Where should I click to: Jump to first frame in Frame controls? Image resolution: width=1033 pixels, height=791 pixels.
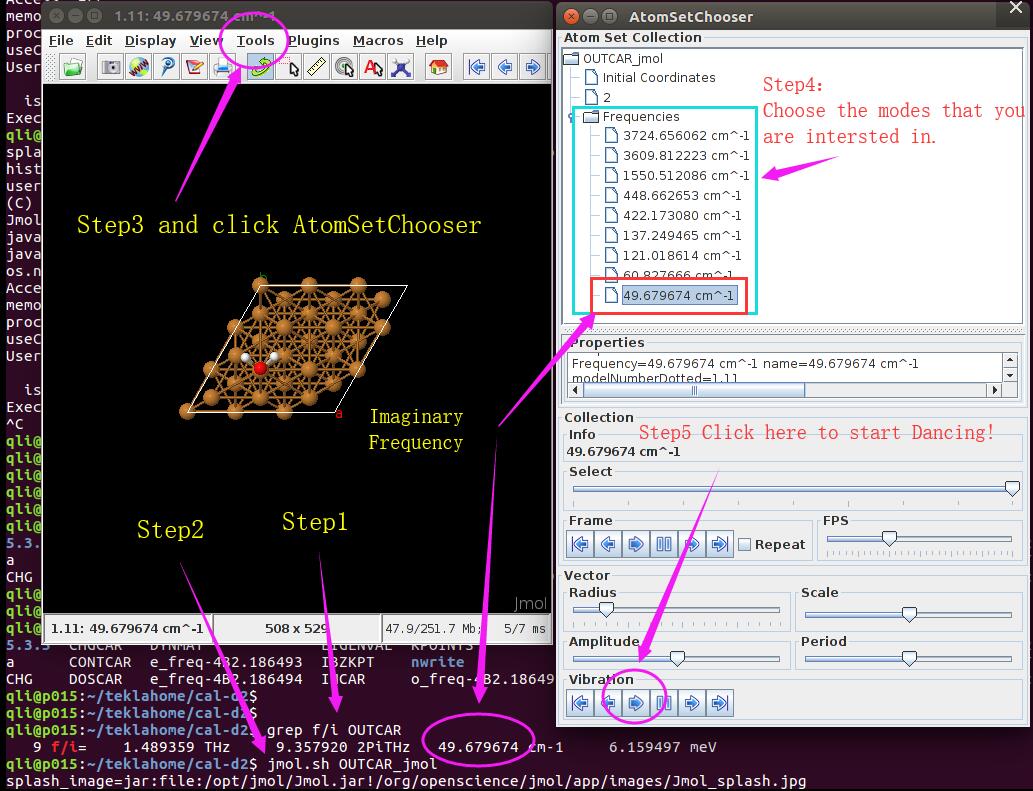(x=579, y=545)
